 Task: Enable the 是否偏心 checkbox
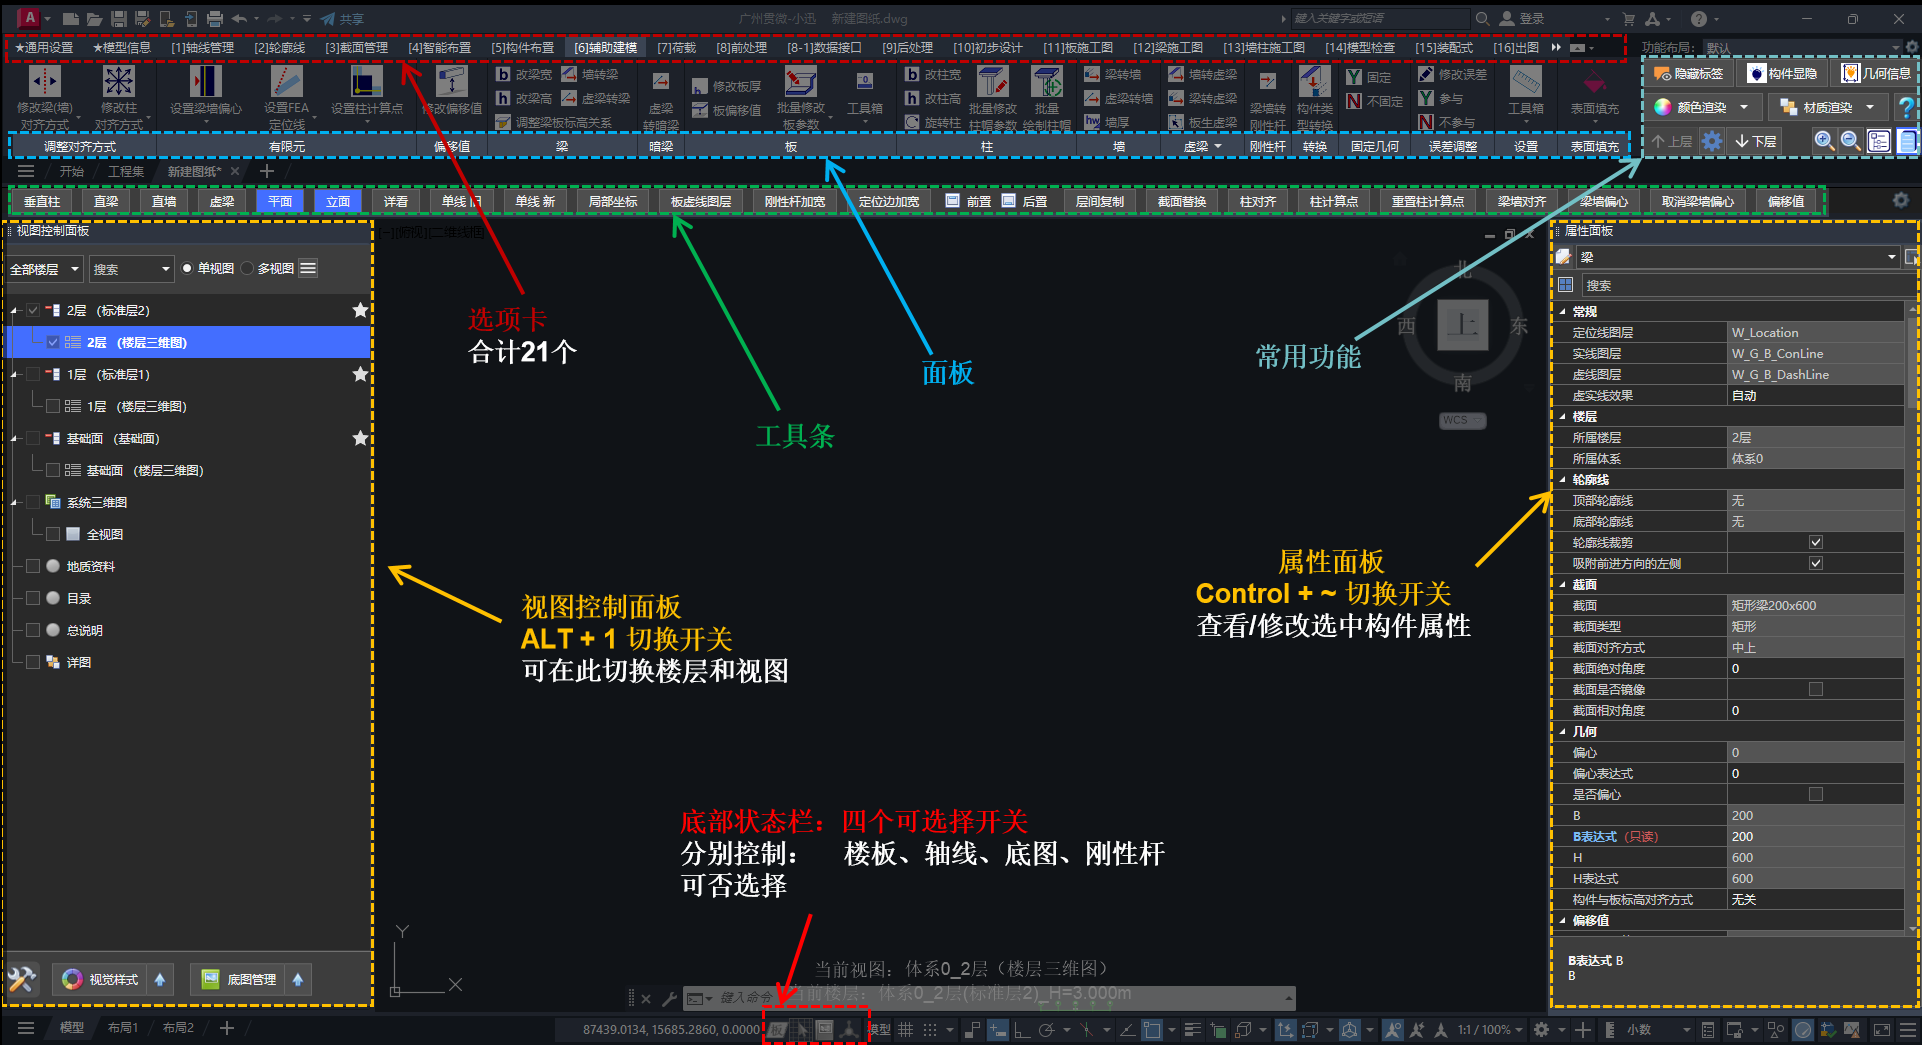click(1816, 794)
